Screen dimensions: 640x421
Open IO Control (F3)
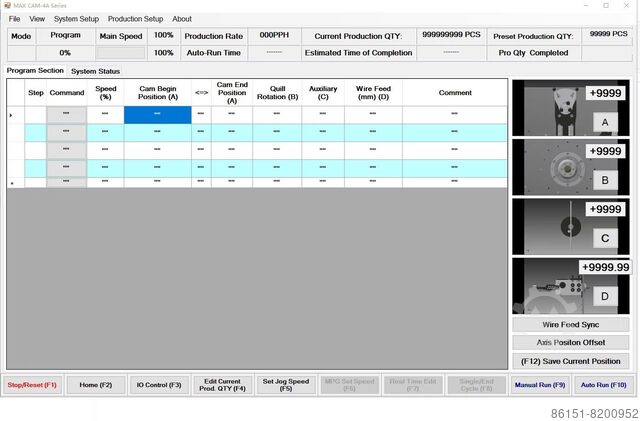point(160,385)
